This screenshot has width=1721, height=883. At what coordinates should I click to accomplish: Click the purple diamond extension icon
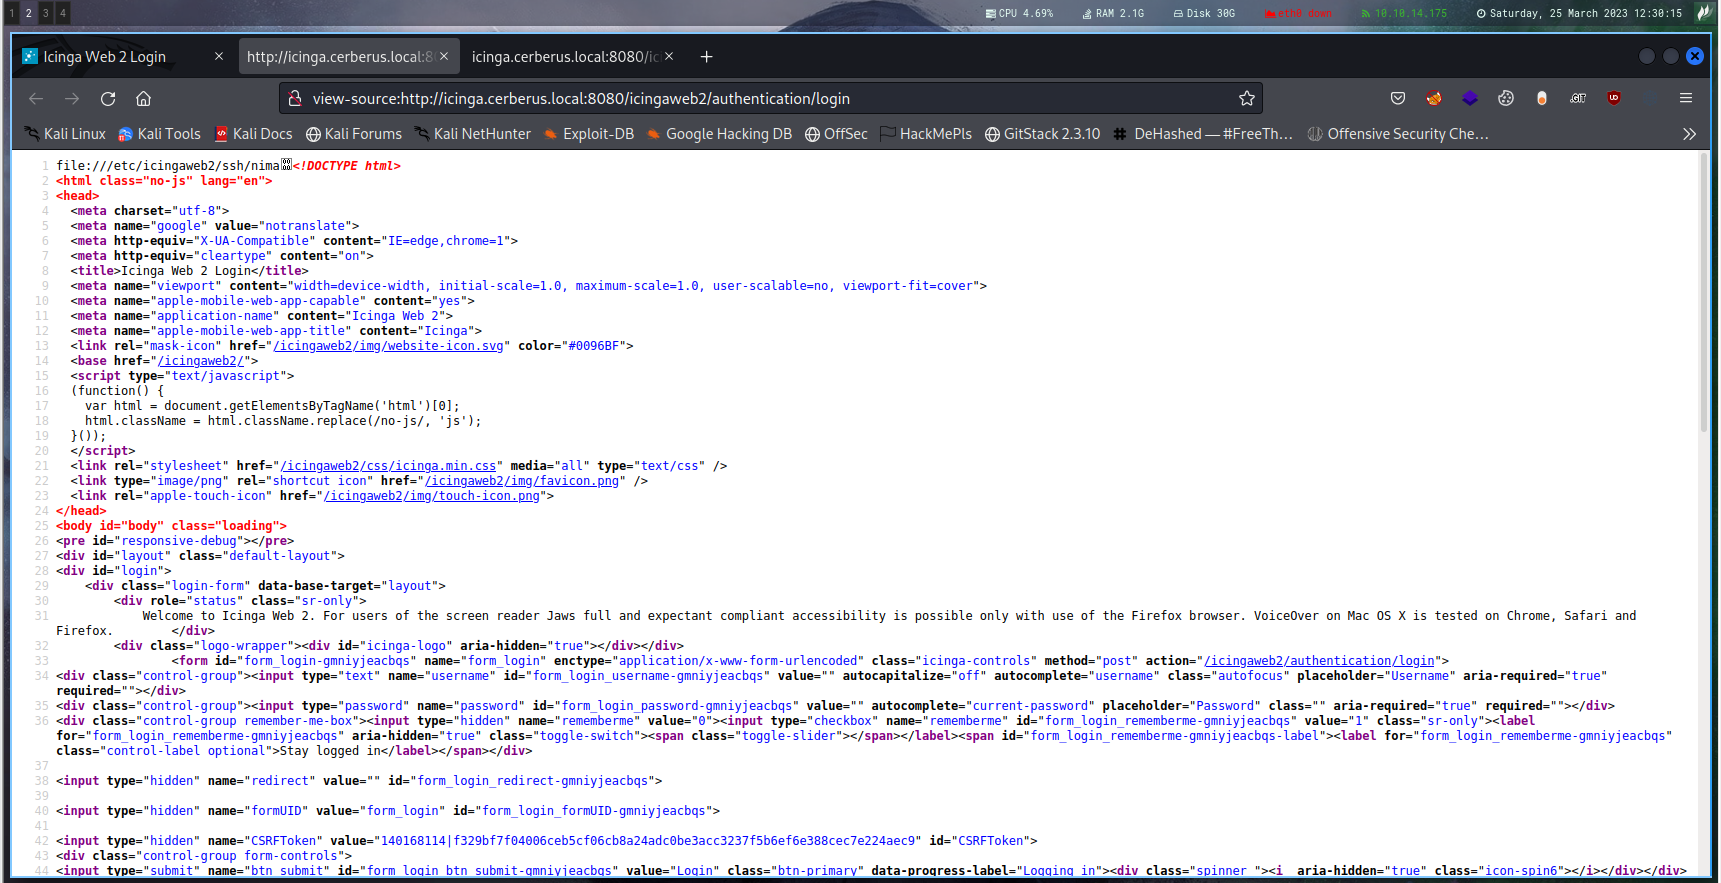[x=1470, y=98]
